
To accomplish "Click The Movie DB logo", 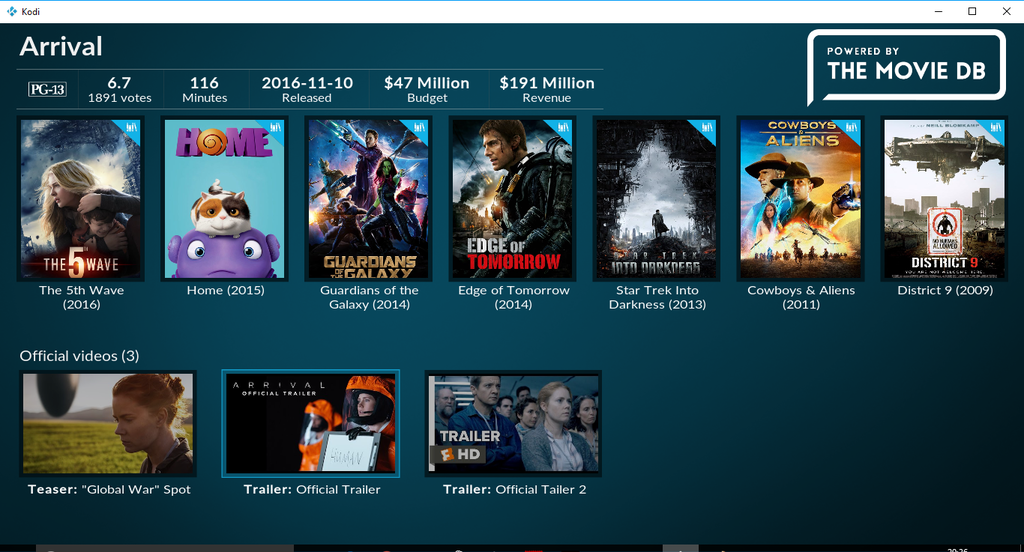I will pos(906,66).
